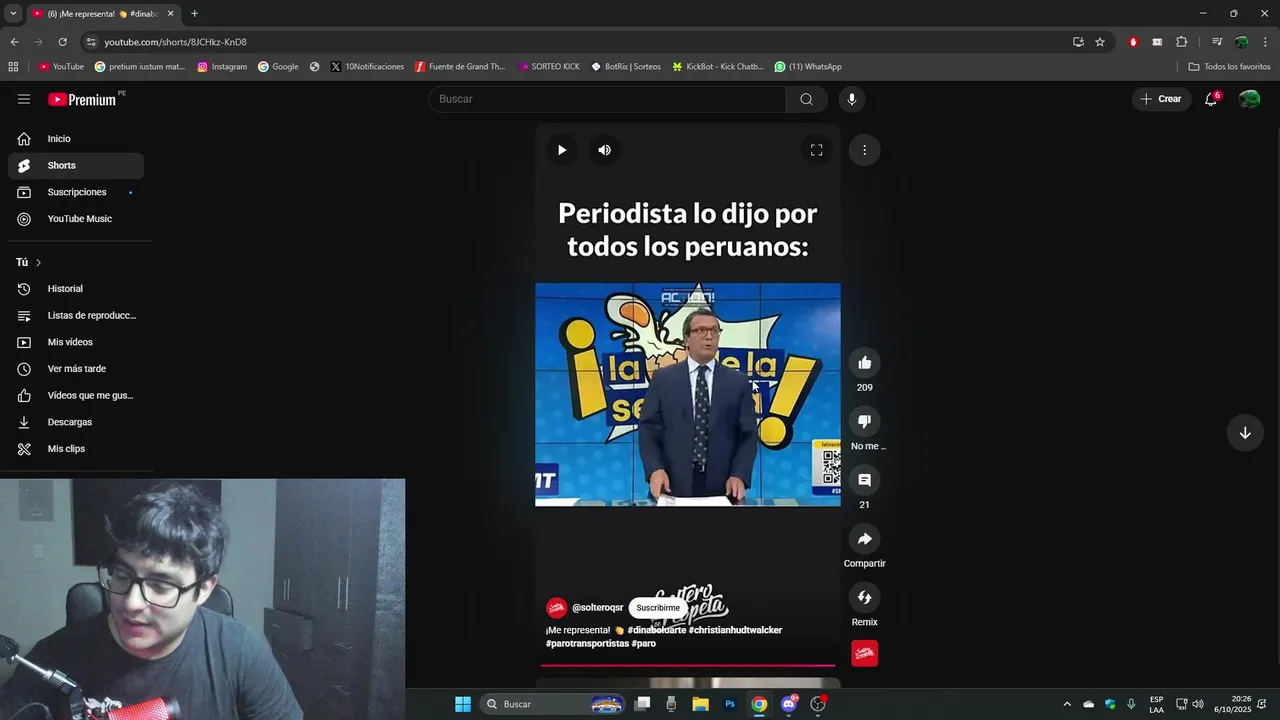Click the Chrome address bar URL
This screenshot has height=720, width=1280.
point(175,42)
